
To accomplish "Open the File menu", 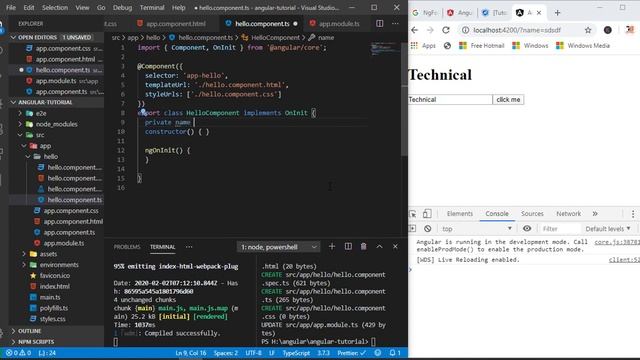I will tap(11, 7).
